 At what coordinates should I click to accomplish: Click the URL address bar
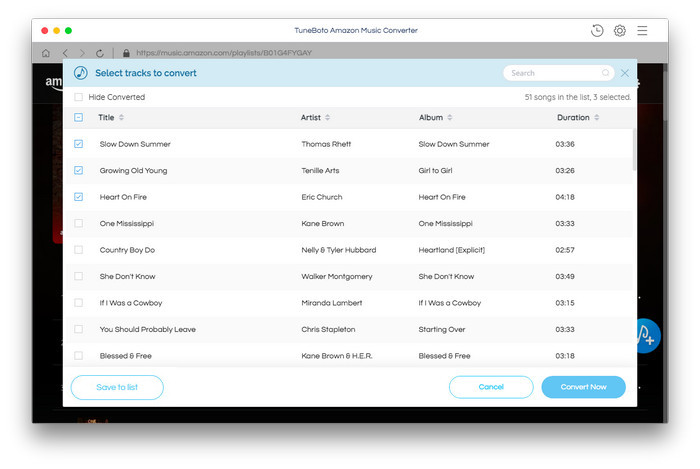[224, 53]
